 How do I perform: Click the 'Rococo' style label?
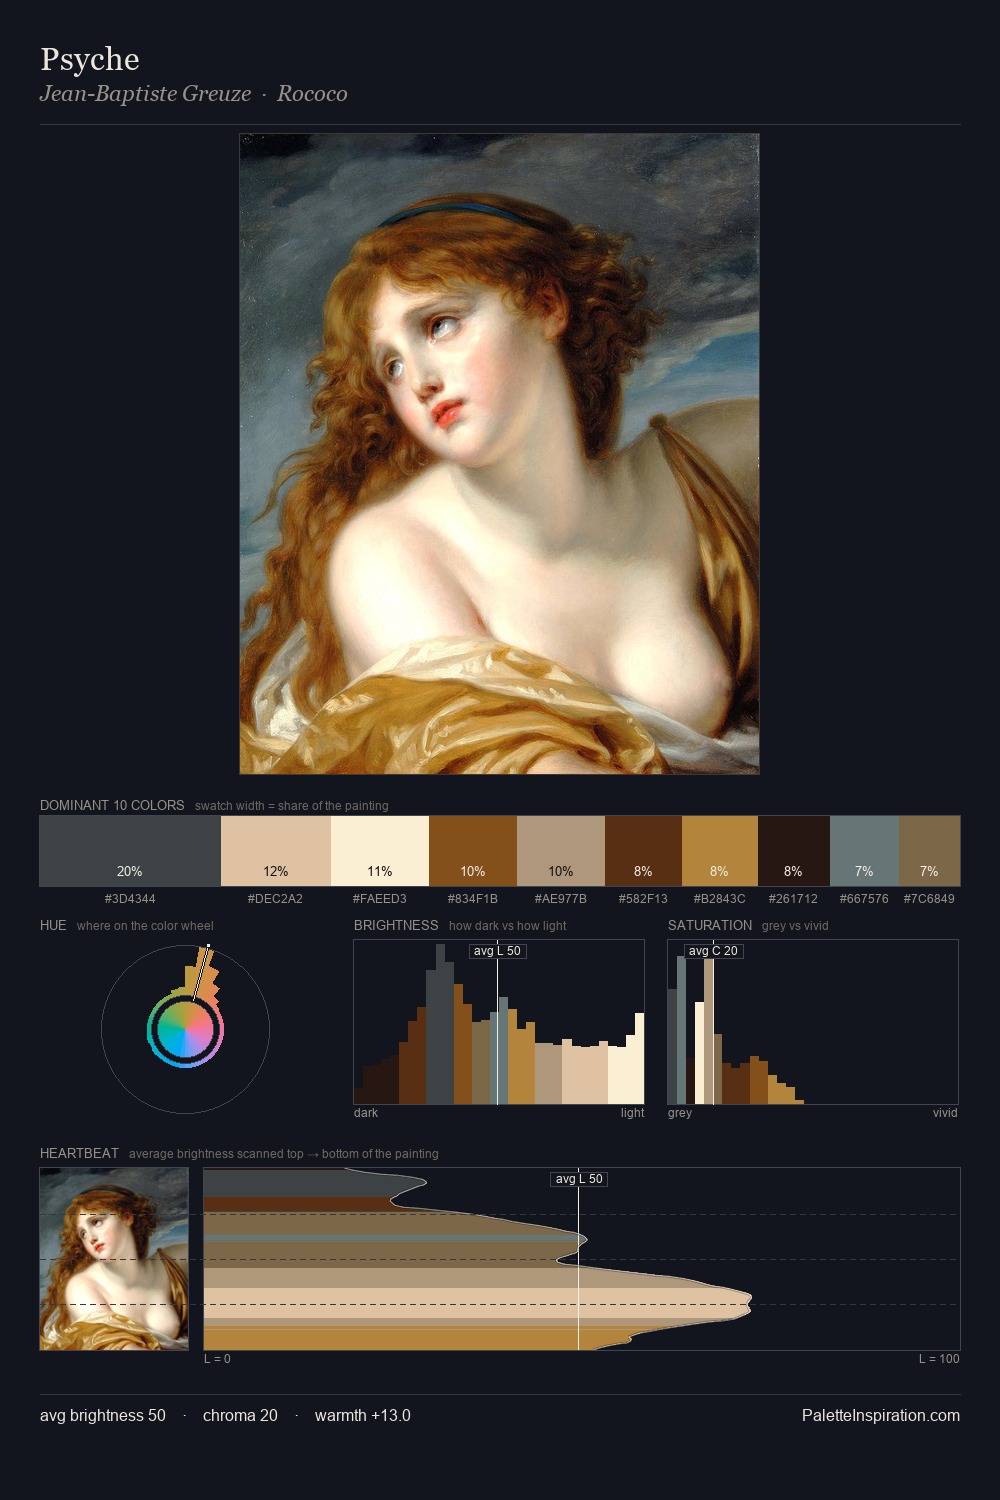[312, 94]
